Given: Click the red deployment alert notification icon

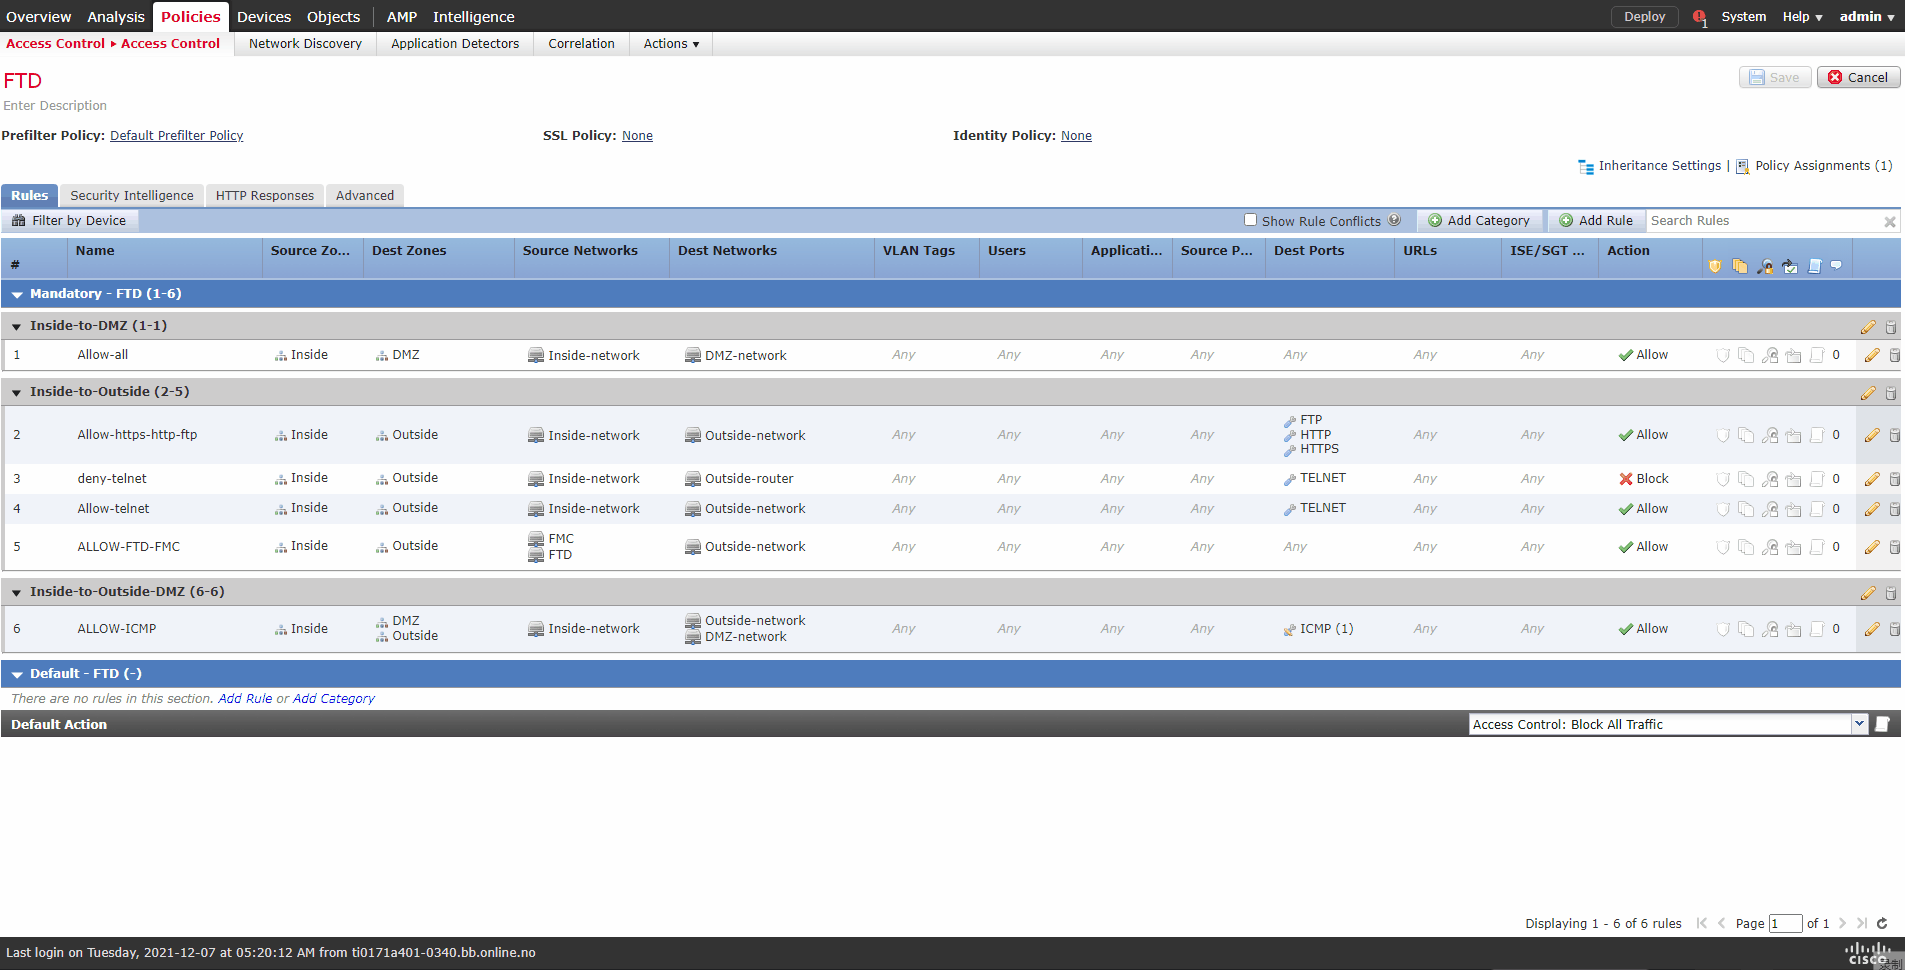Looking at the screenshot, I should (1700, 17).
